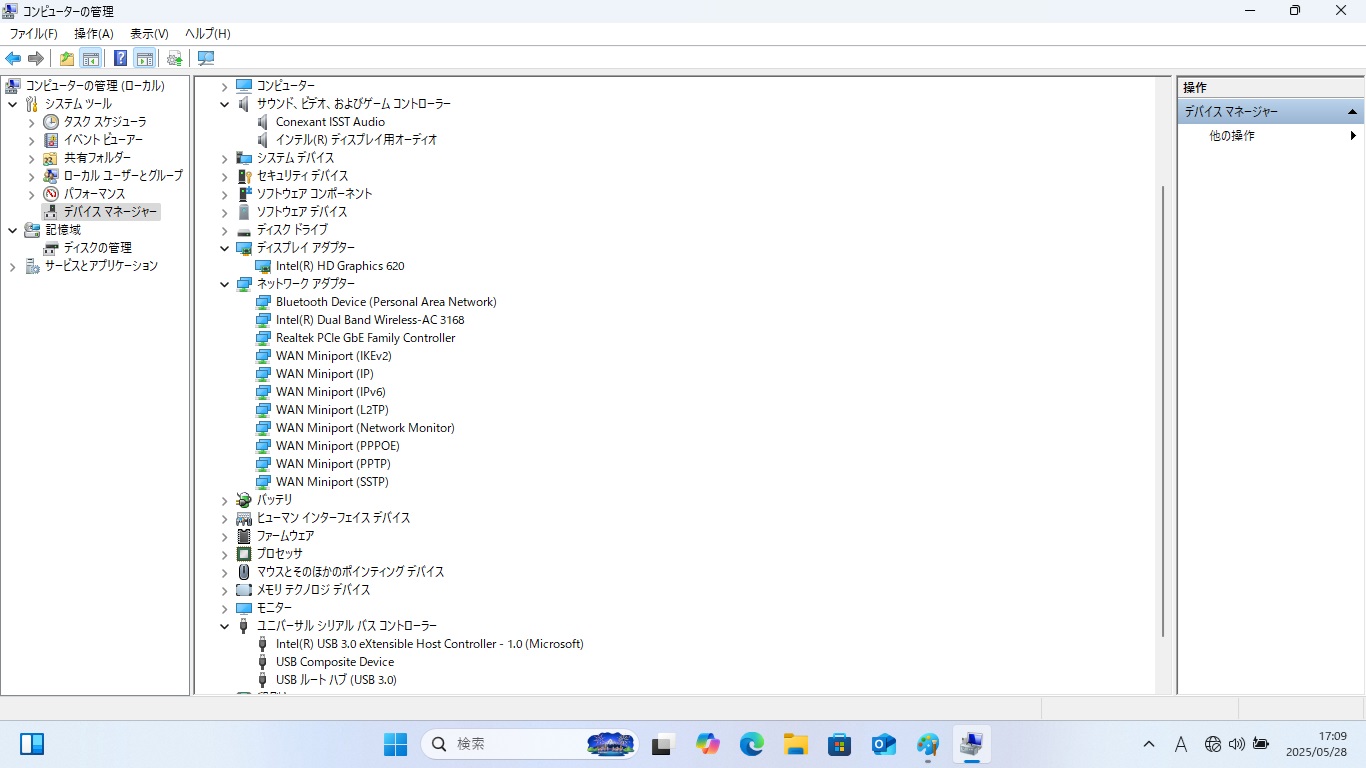
Task: Show hidden tray icons chevron
Action: pyautogui.click(x=1149, y=744)
